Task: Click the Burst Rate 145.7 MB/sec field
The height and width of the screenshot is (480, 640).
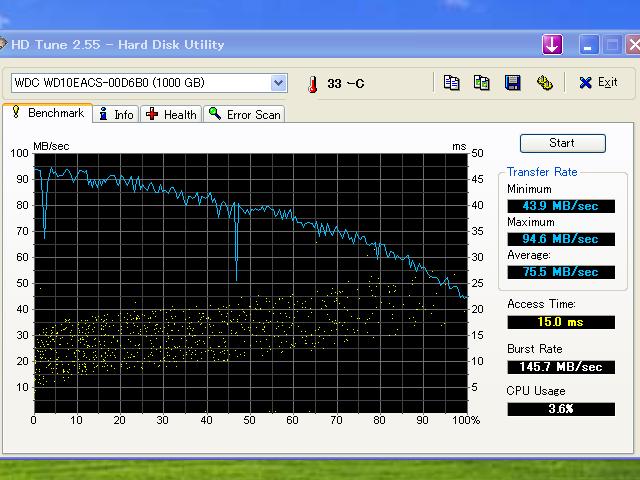Action: tap(561, 367)
